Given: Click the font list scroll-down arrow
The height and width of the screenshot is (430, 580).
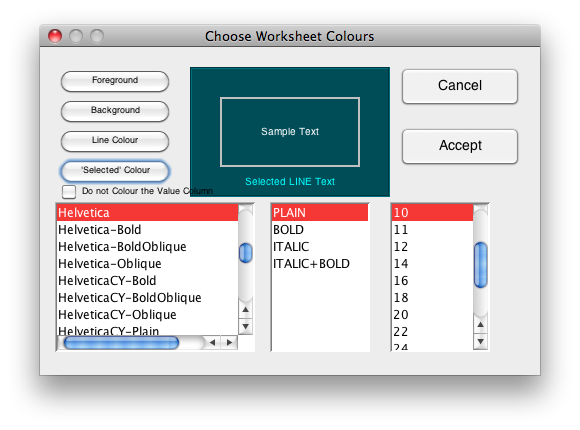Looking at the screenshot, I should click(246, 326).
